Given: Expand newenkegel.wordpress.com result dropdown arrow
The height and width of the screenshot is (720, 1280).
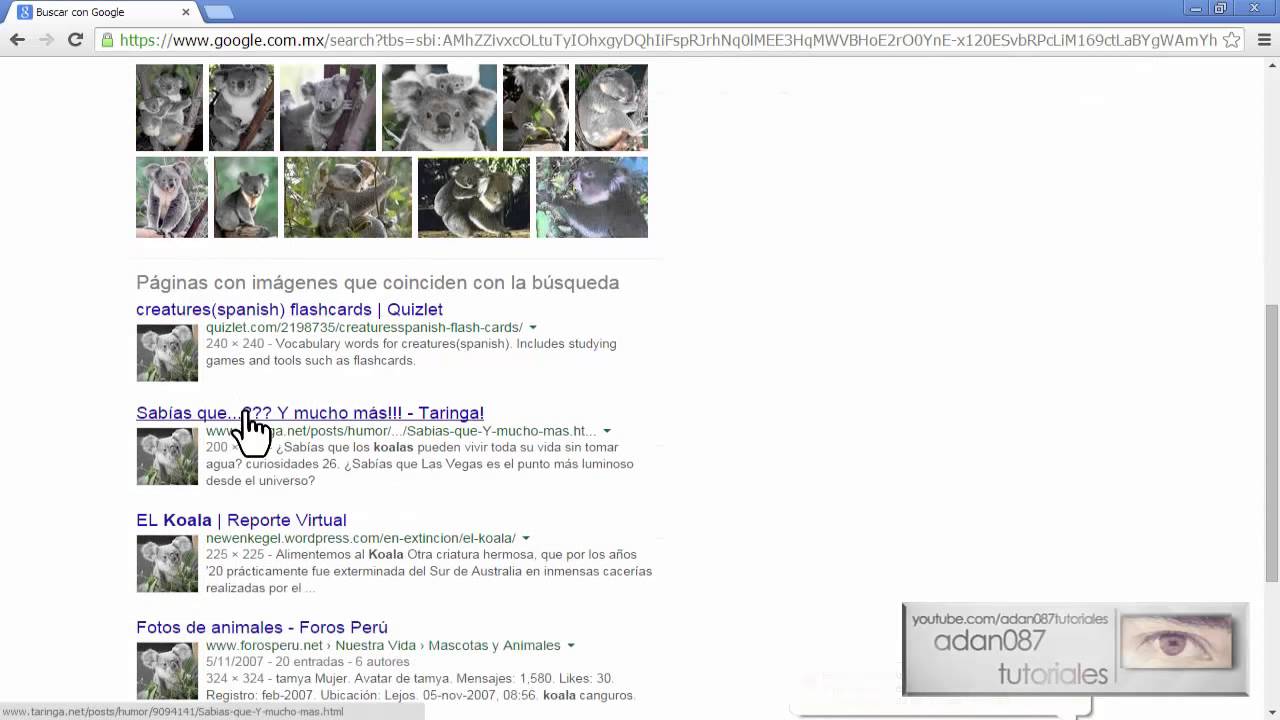Looking at the screenshot, I should [x=525, y=539].
